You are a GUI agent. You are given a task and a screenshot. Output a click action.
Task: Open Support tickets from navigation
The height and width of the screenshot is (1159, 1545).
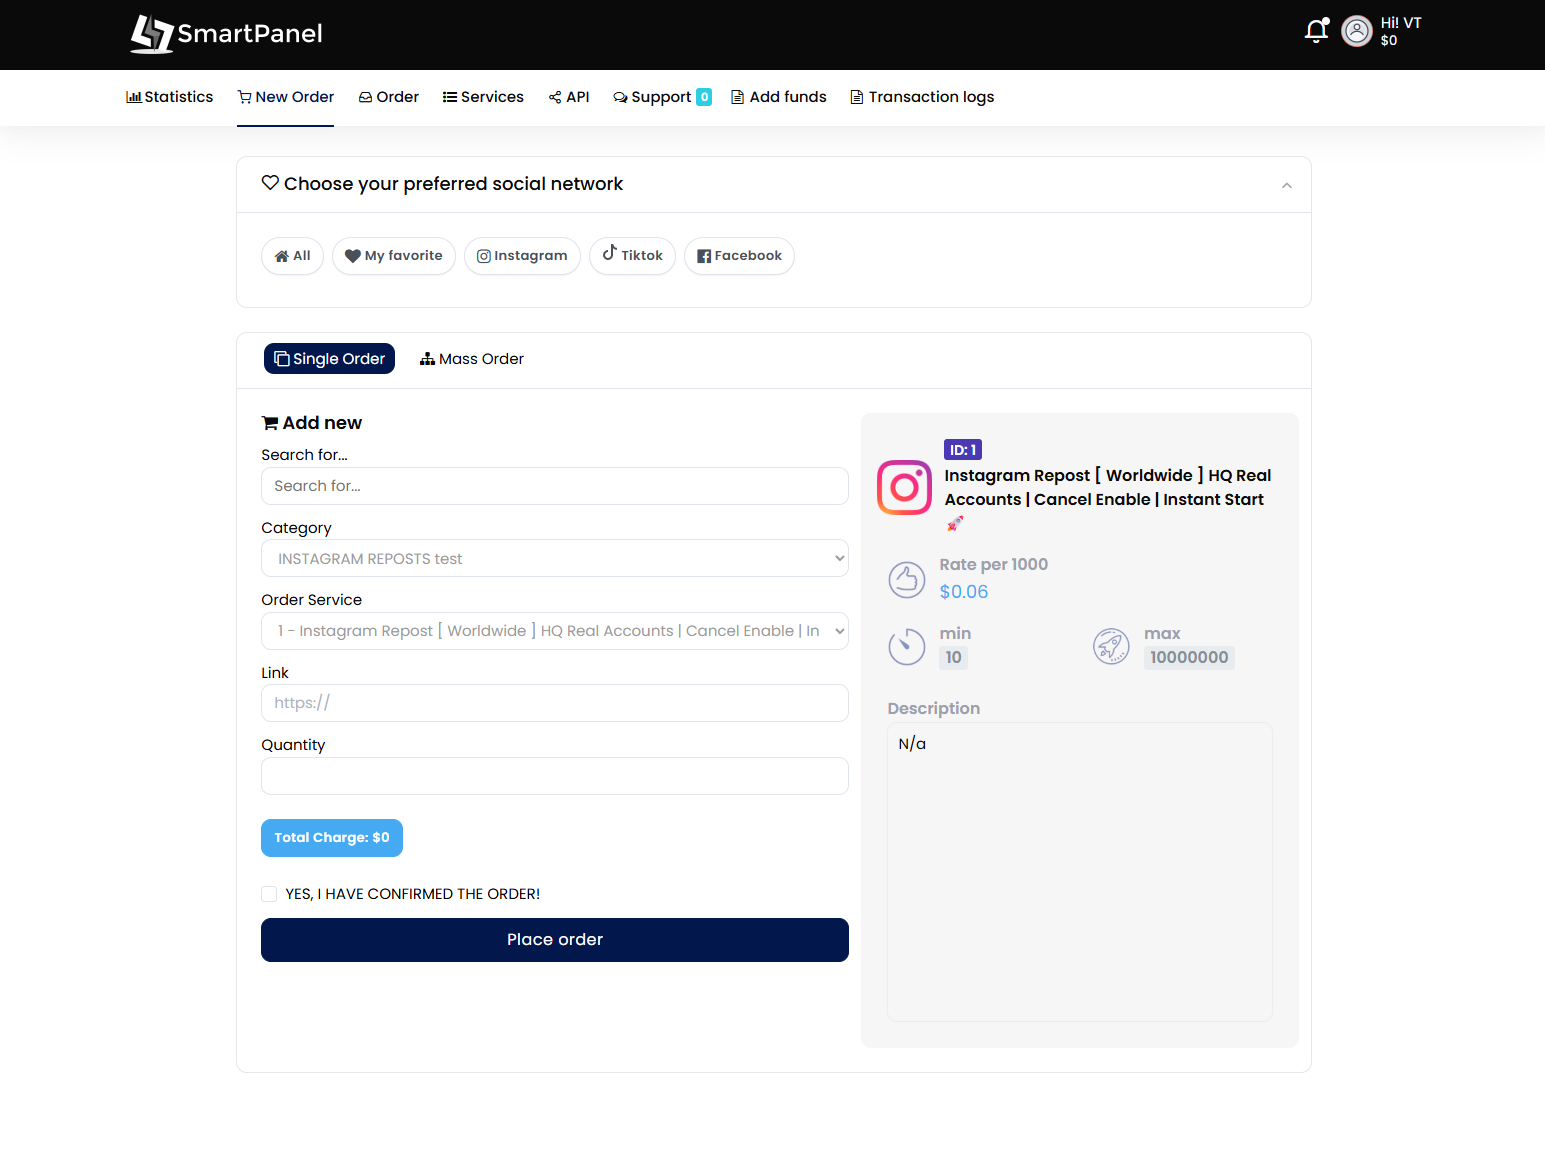[661, 97]
